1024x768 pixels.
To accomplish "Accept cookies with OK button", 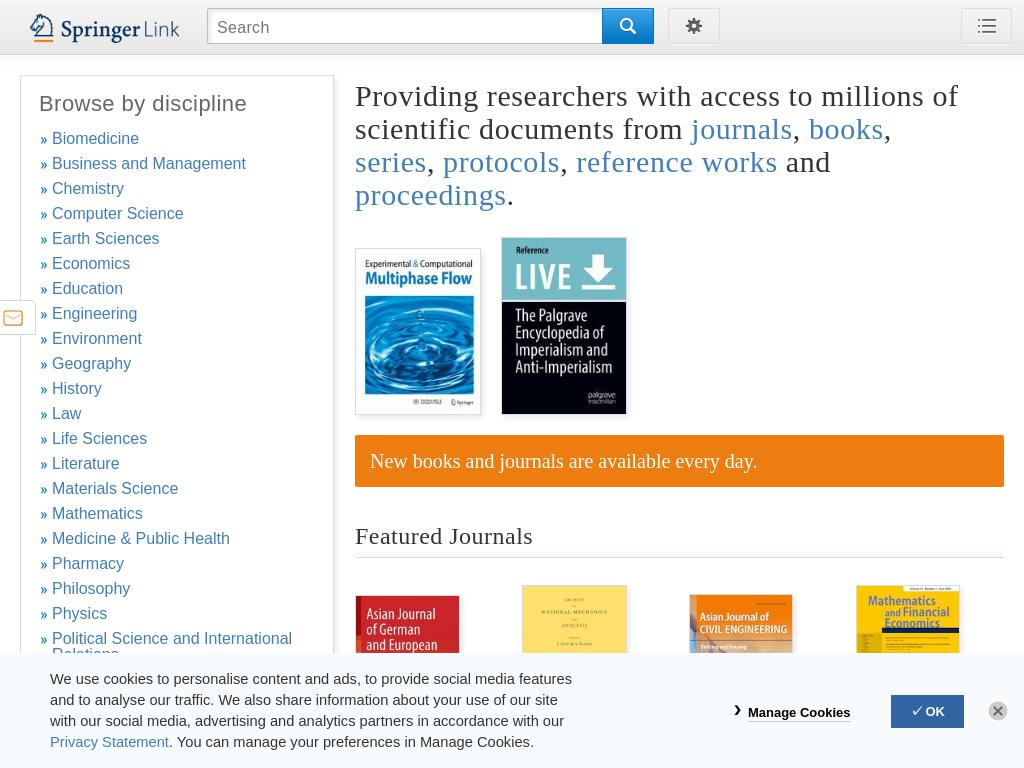I will point(927,711).
